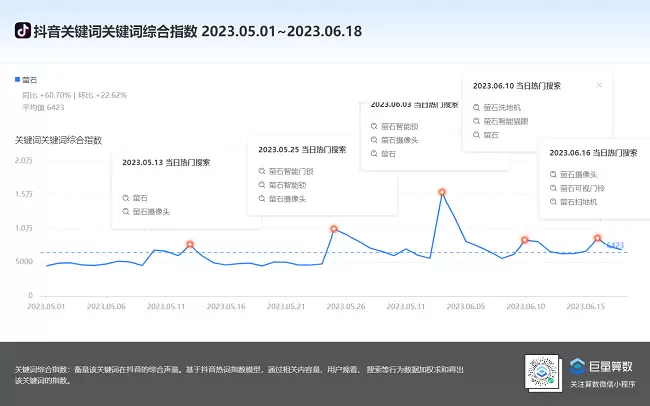The height and width of the screenshot is (406, 650).
Task: Select the red peak marker at 2023.06.16
Action: click(597, 238)
